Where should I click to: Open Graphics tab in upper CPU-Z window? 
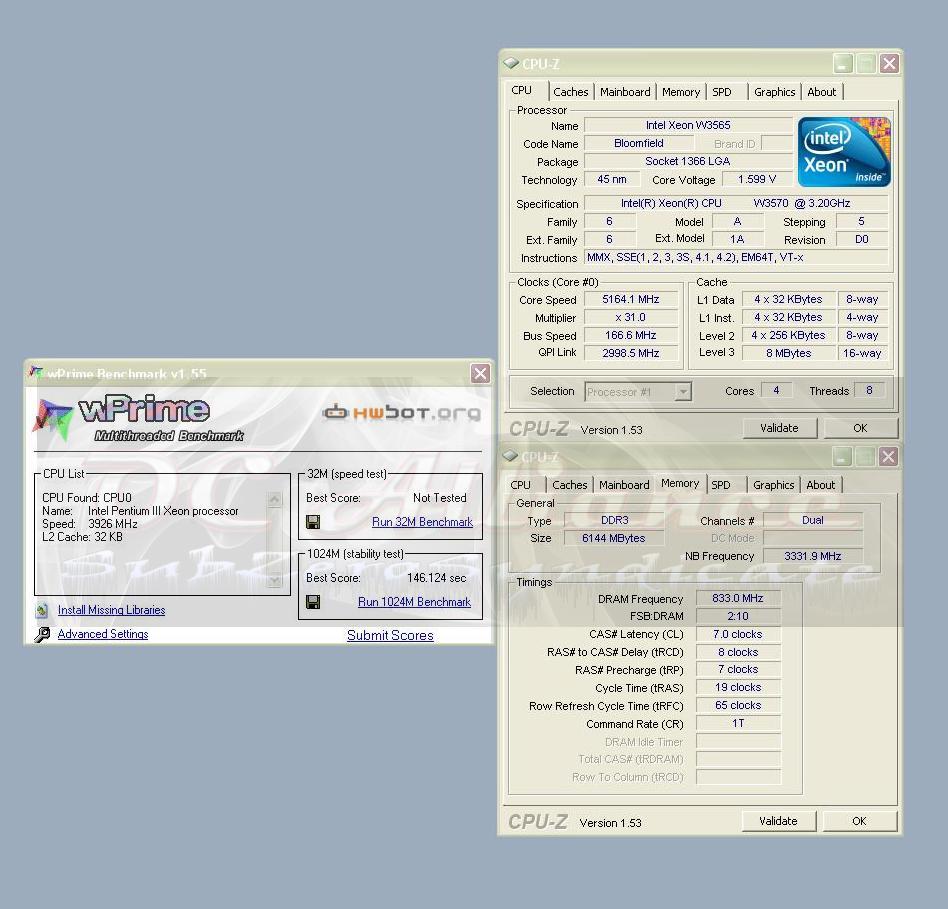click(774, 92)
